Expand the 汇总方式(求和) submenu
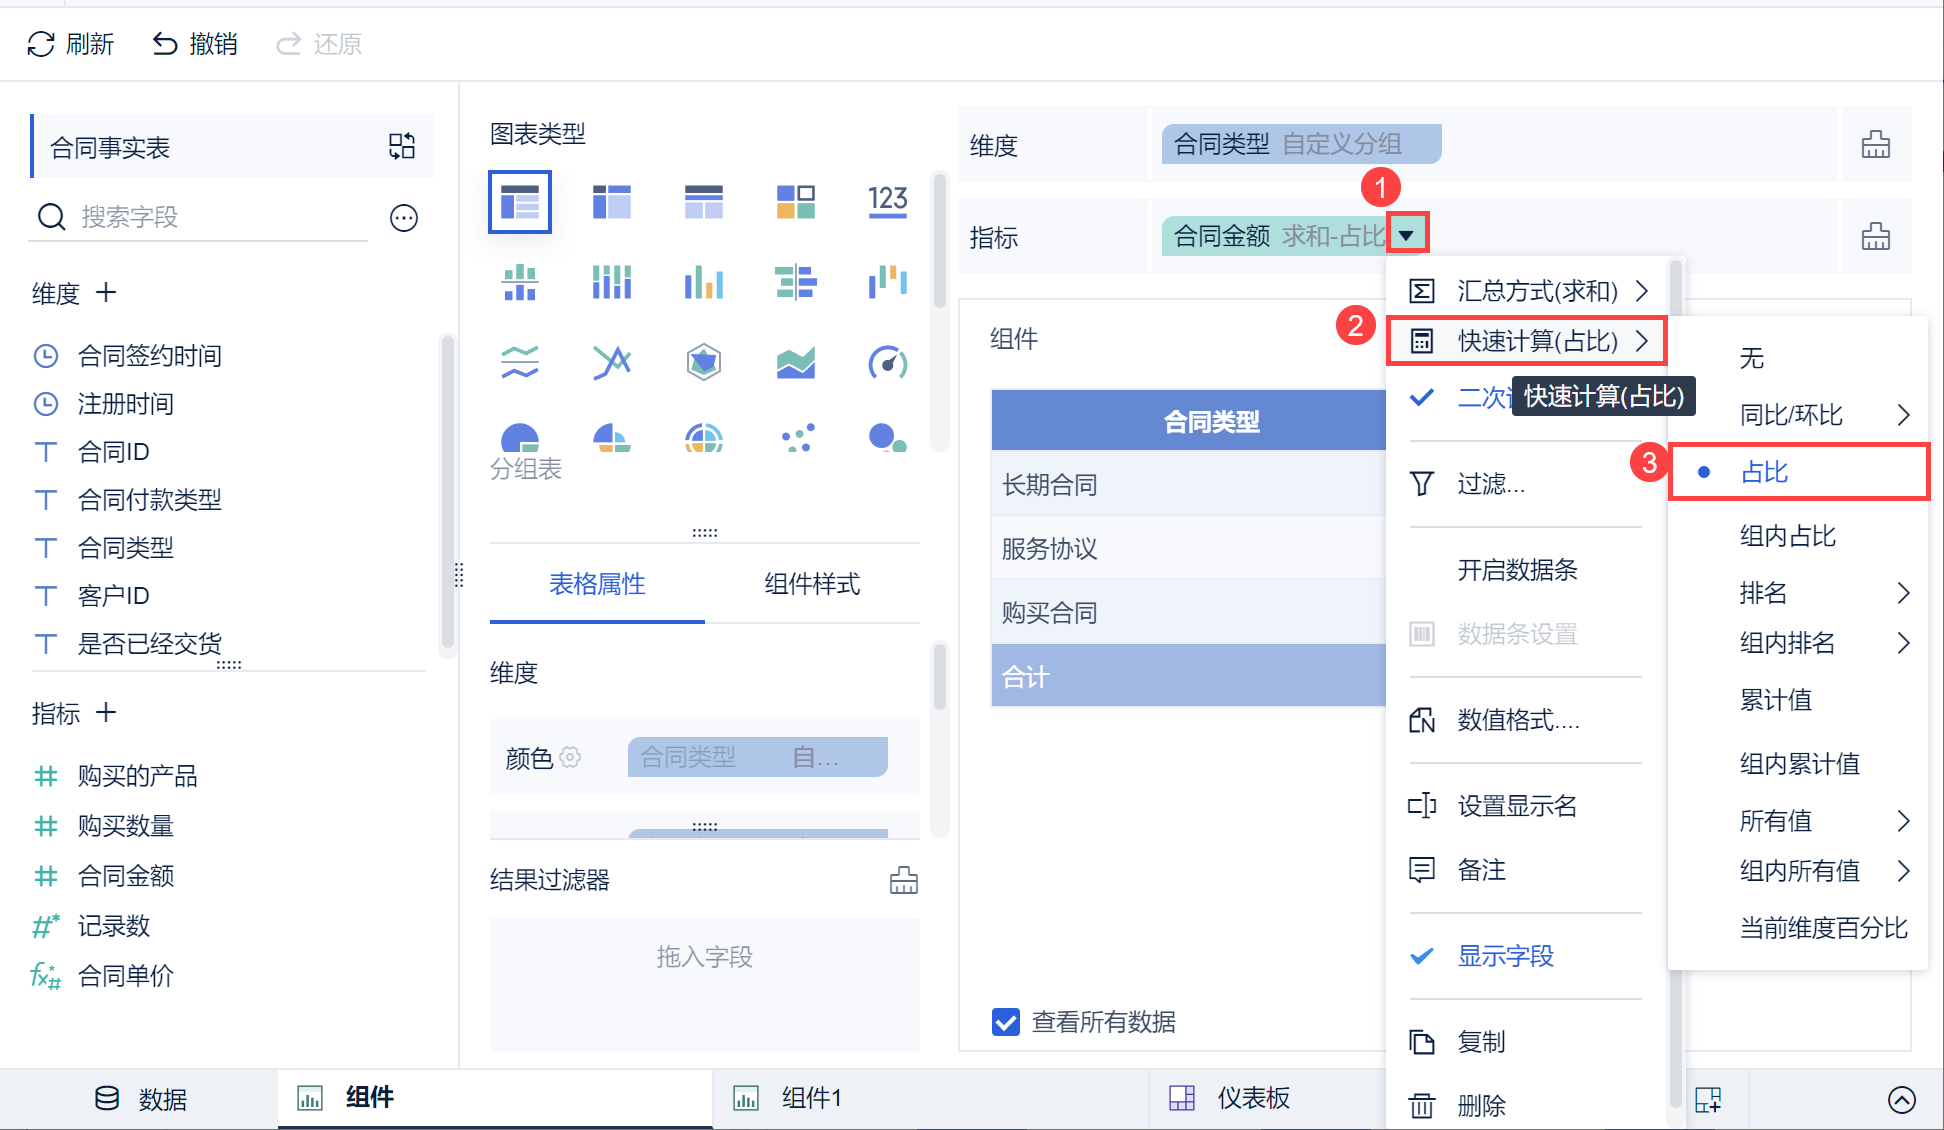 click(1536, 291)
